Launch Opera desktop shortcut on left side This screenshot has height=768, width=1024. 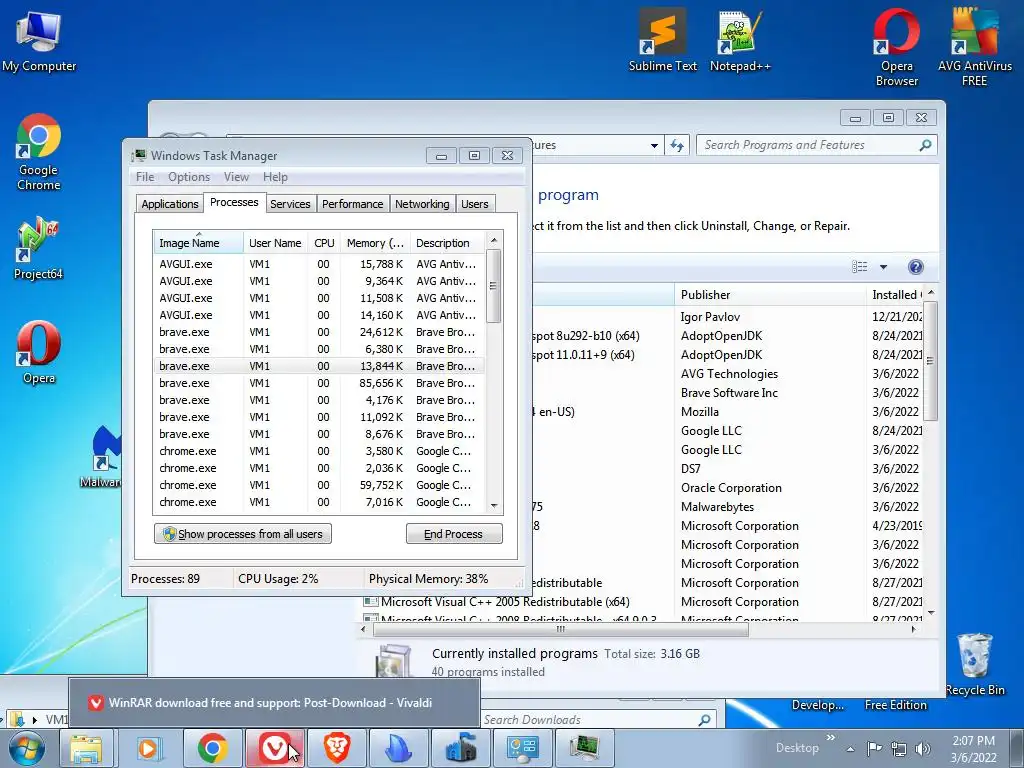click(x=39, y=353)
